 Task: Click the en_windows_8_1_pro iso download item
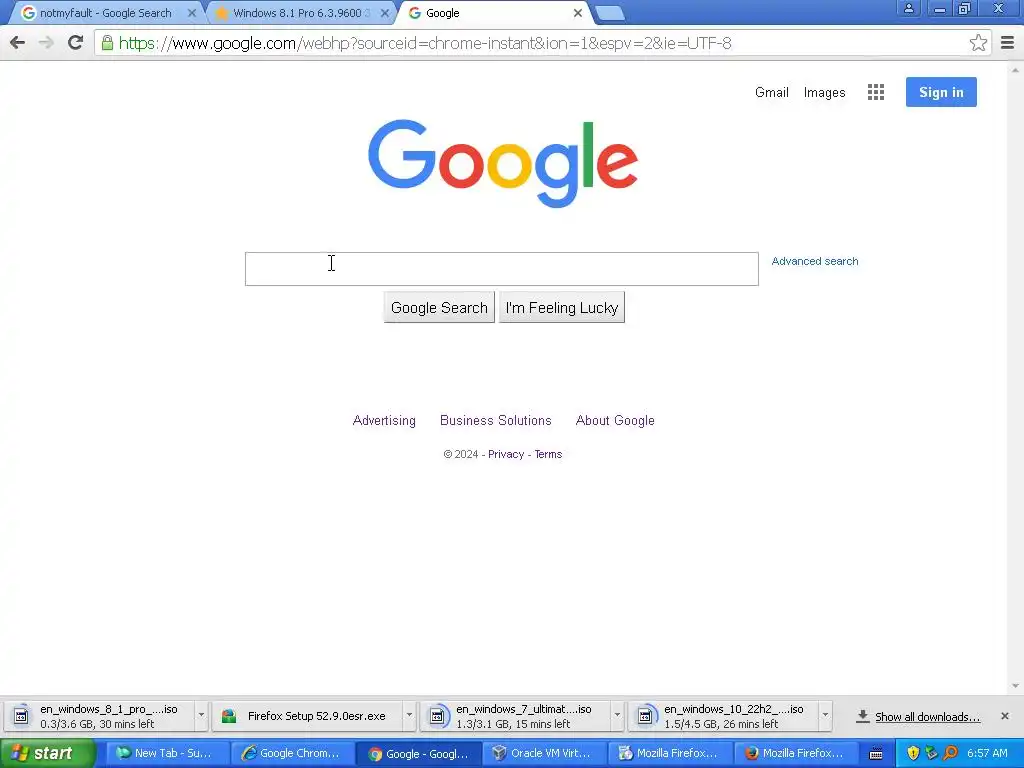click(x=98, y=716)
